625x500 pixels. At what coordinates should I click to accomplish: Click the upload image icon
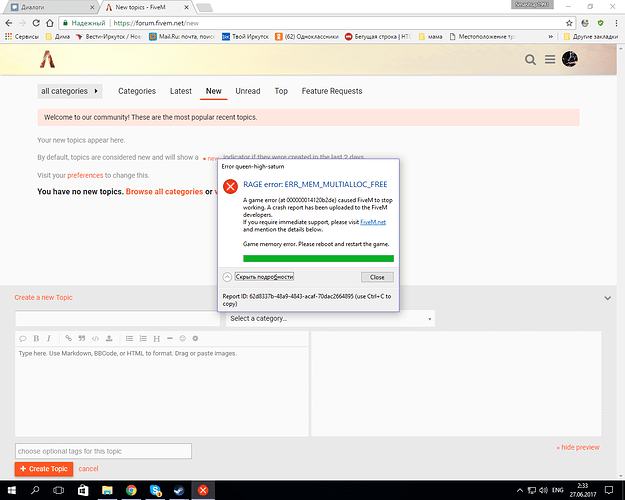click(x=109, y=339)
